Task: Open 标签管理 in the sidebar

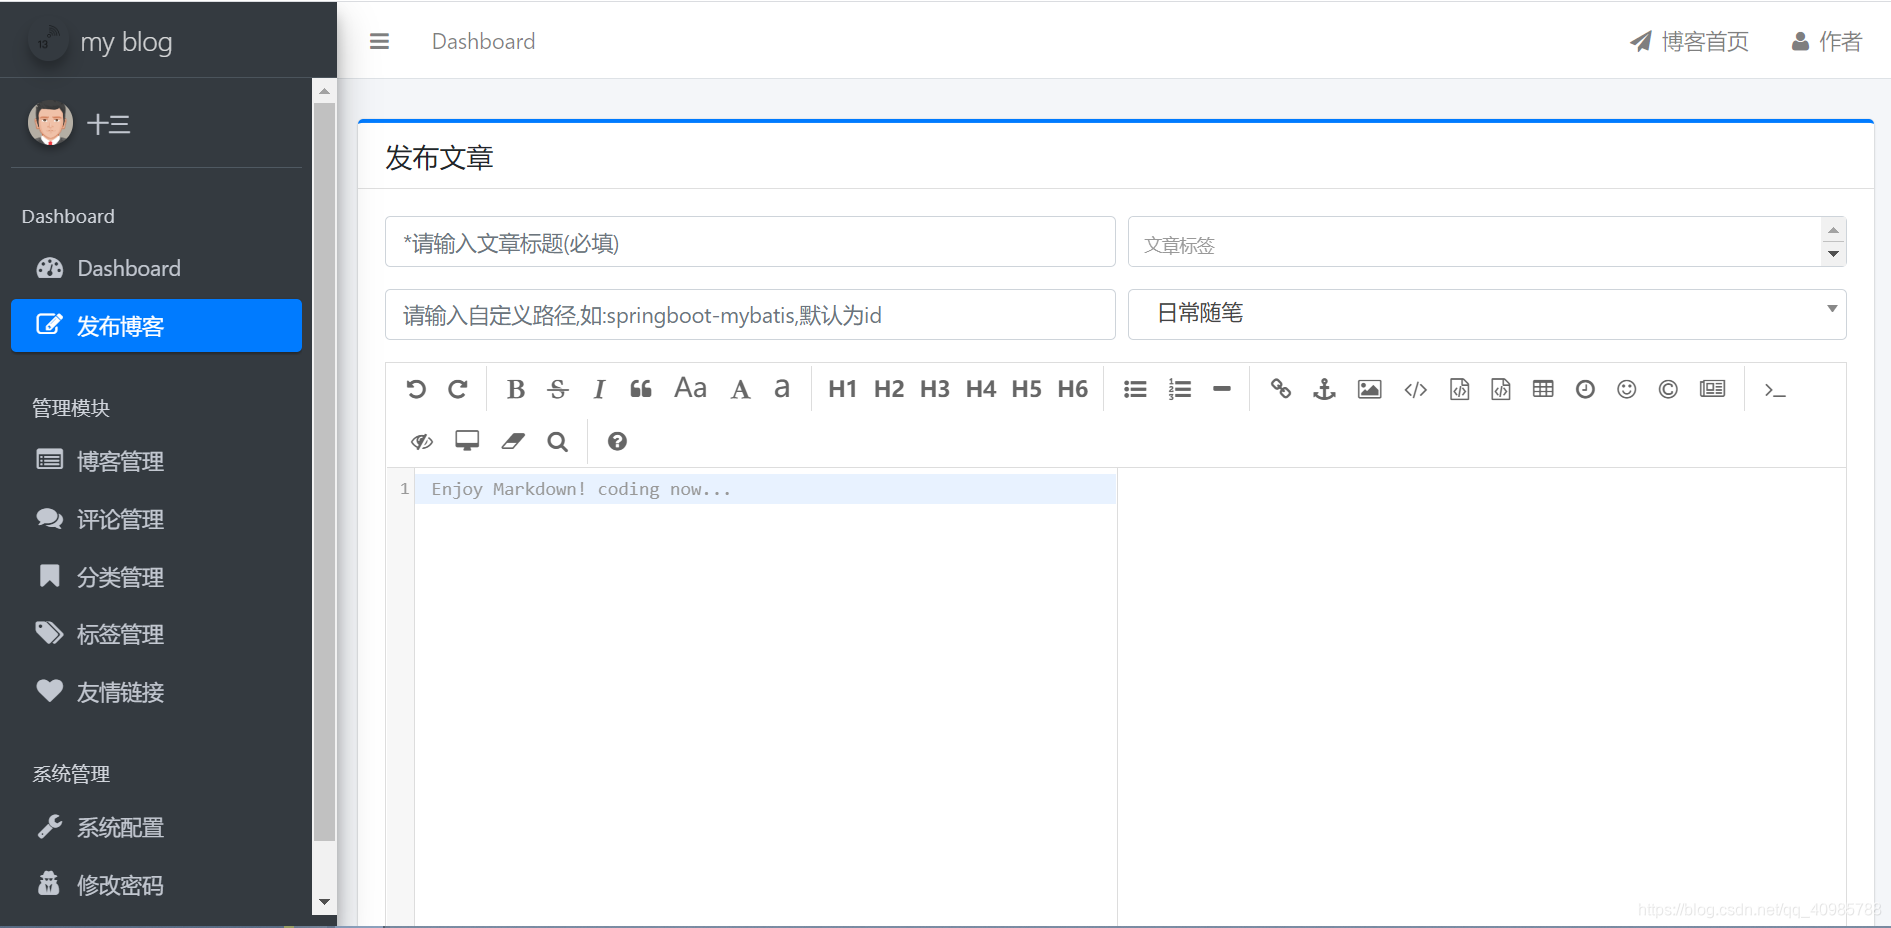Action: tap(156, 634)
